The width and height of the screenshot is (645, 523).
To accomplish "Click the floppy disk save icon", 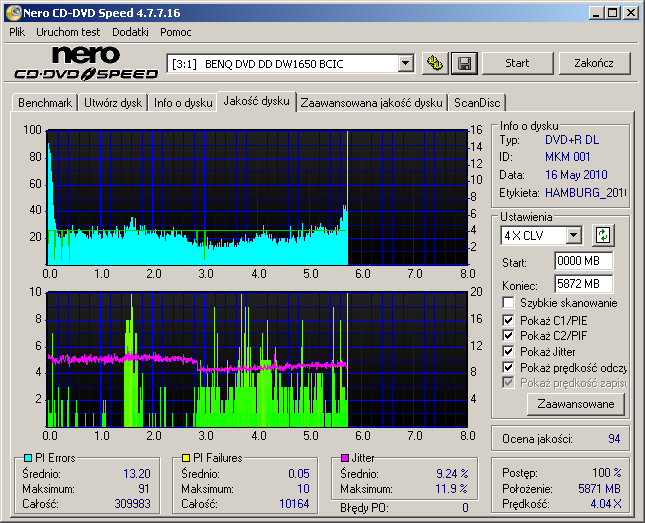I will [464, 63].
